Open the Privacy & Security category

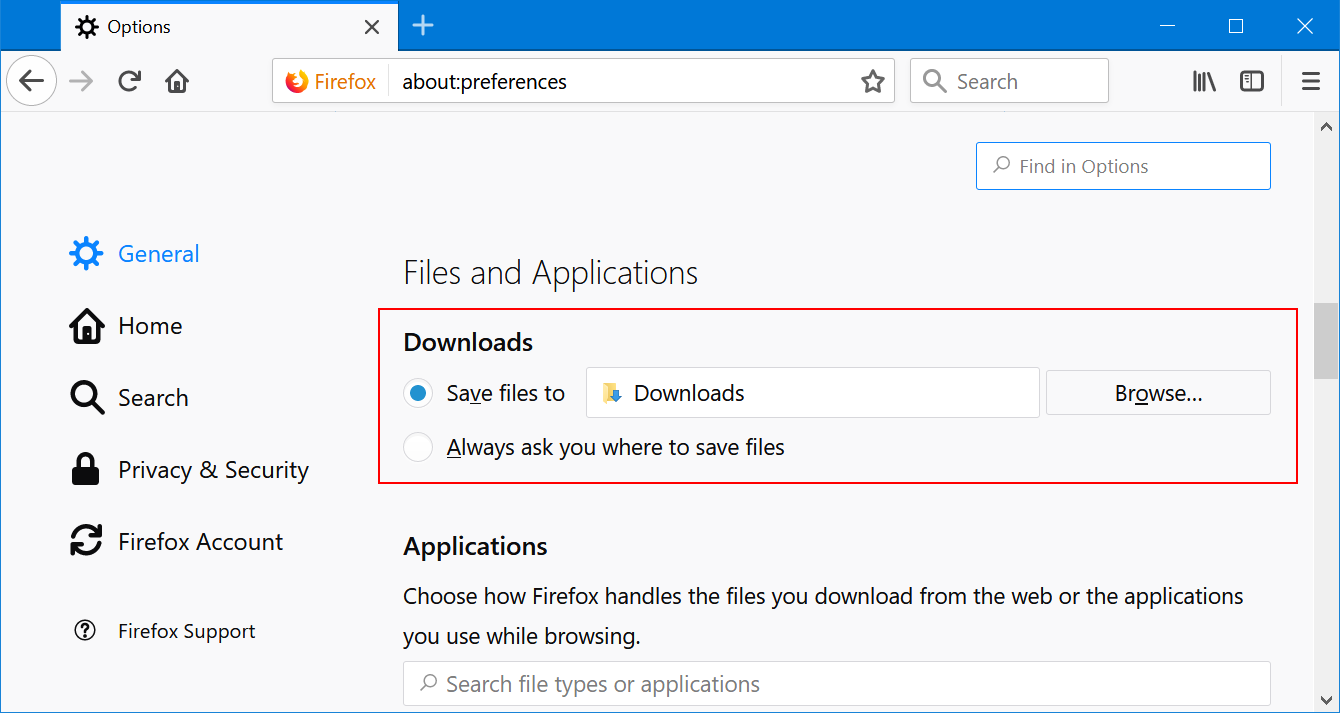189,470
